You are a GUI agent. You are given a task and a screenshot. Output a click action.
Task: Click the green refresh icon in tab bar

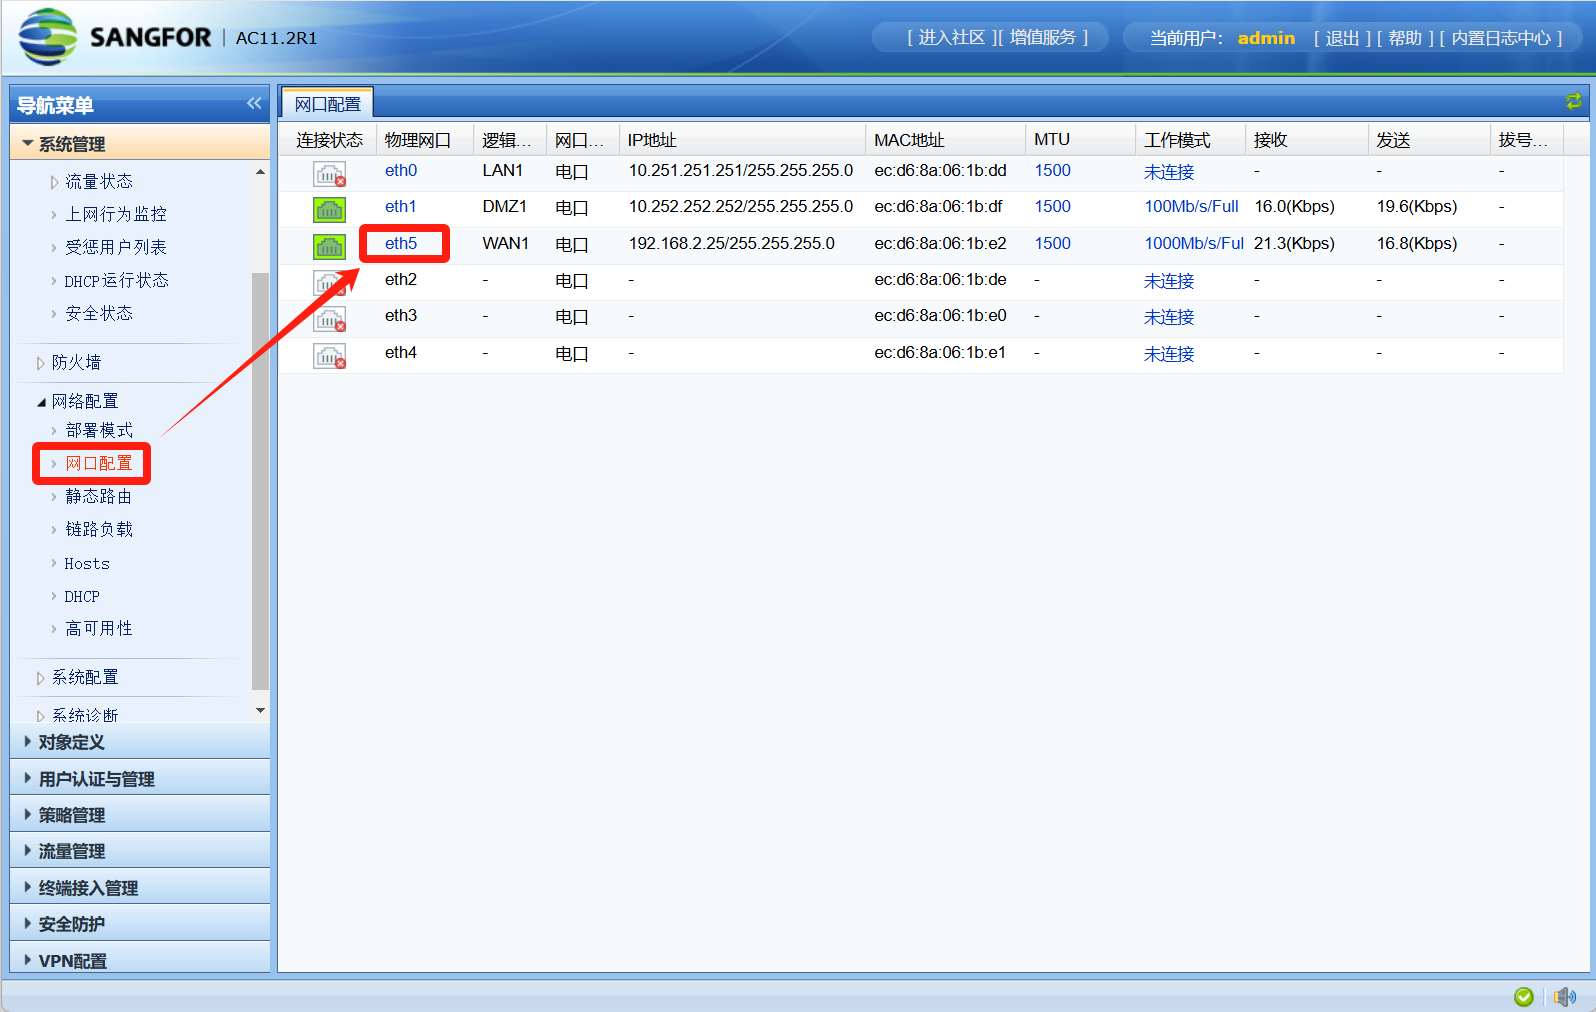(1573, 102)
